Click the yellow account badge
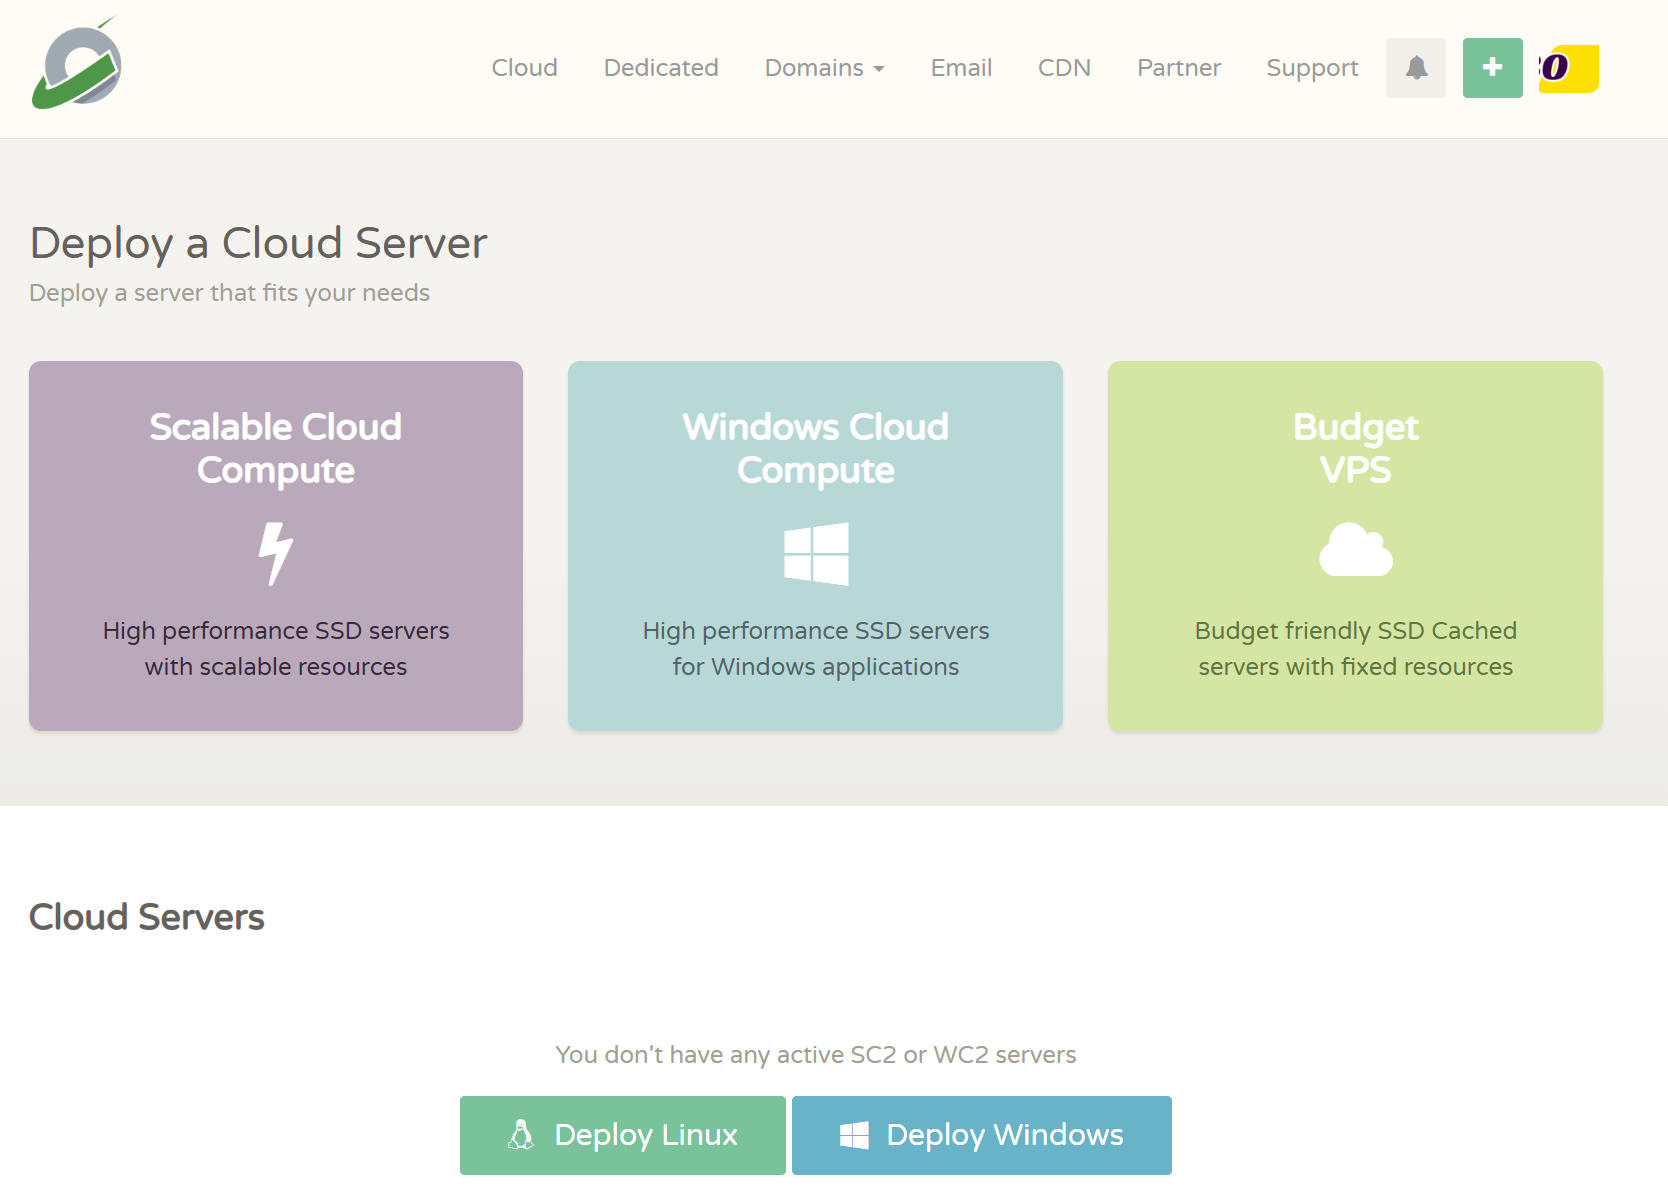 pyautogui.click(x=1568, y=69)
